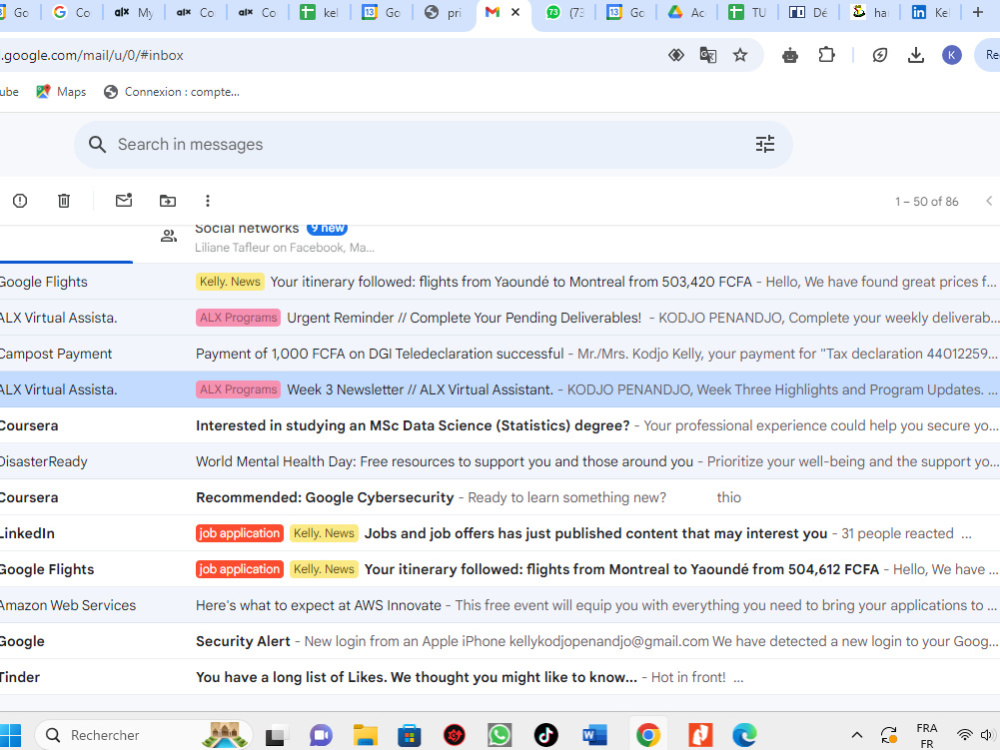Open File Explorer from the taskbar
The image size is (1000, 750).
[x=365, y=735]
